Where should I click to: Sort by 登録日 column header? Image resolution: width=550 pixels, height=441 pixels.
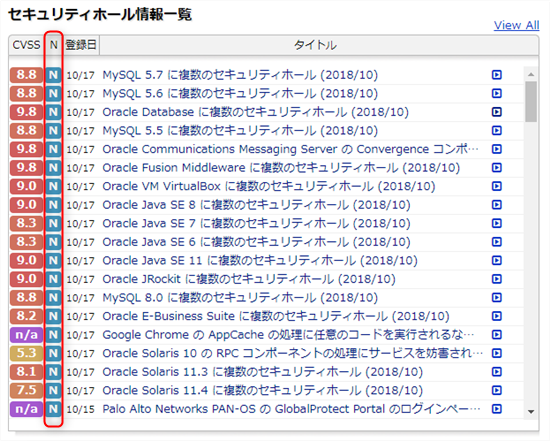coord(81,45)
